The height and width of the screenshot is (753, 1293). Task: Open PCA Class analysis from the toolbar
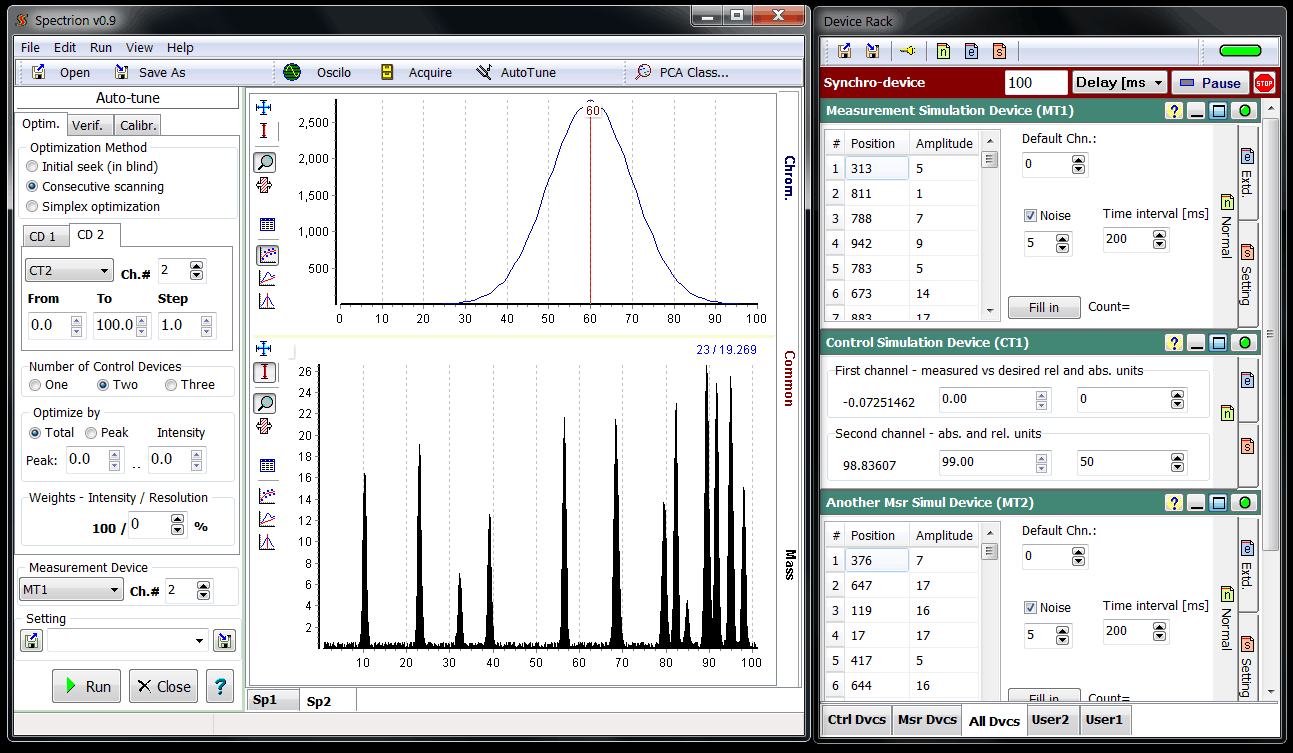click(643, 72)
